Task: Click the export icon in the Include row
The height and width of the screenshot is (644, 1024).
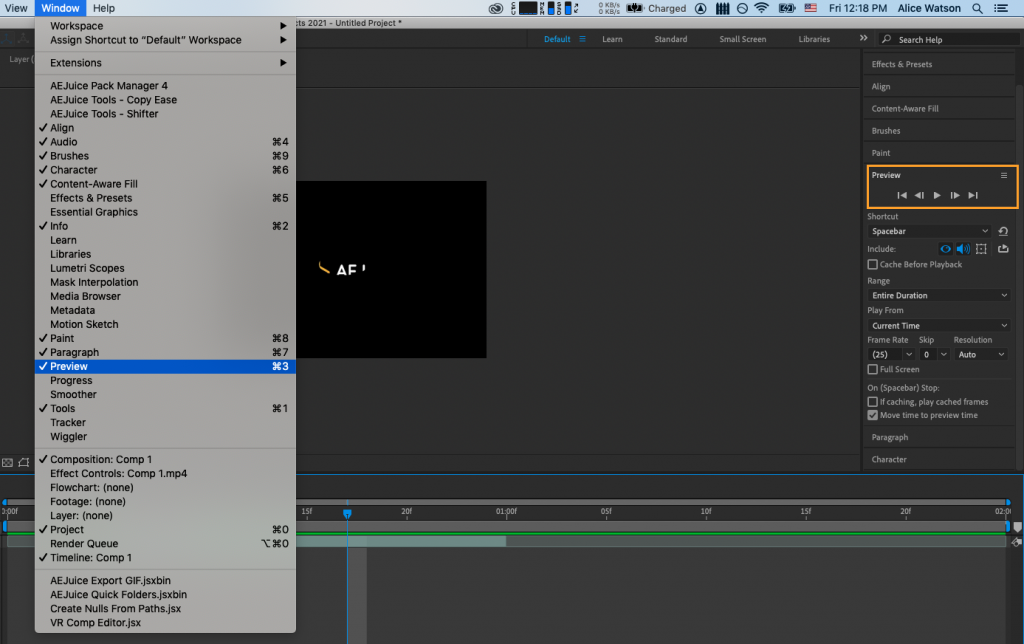Action: point(1003,249)
